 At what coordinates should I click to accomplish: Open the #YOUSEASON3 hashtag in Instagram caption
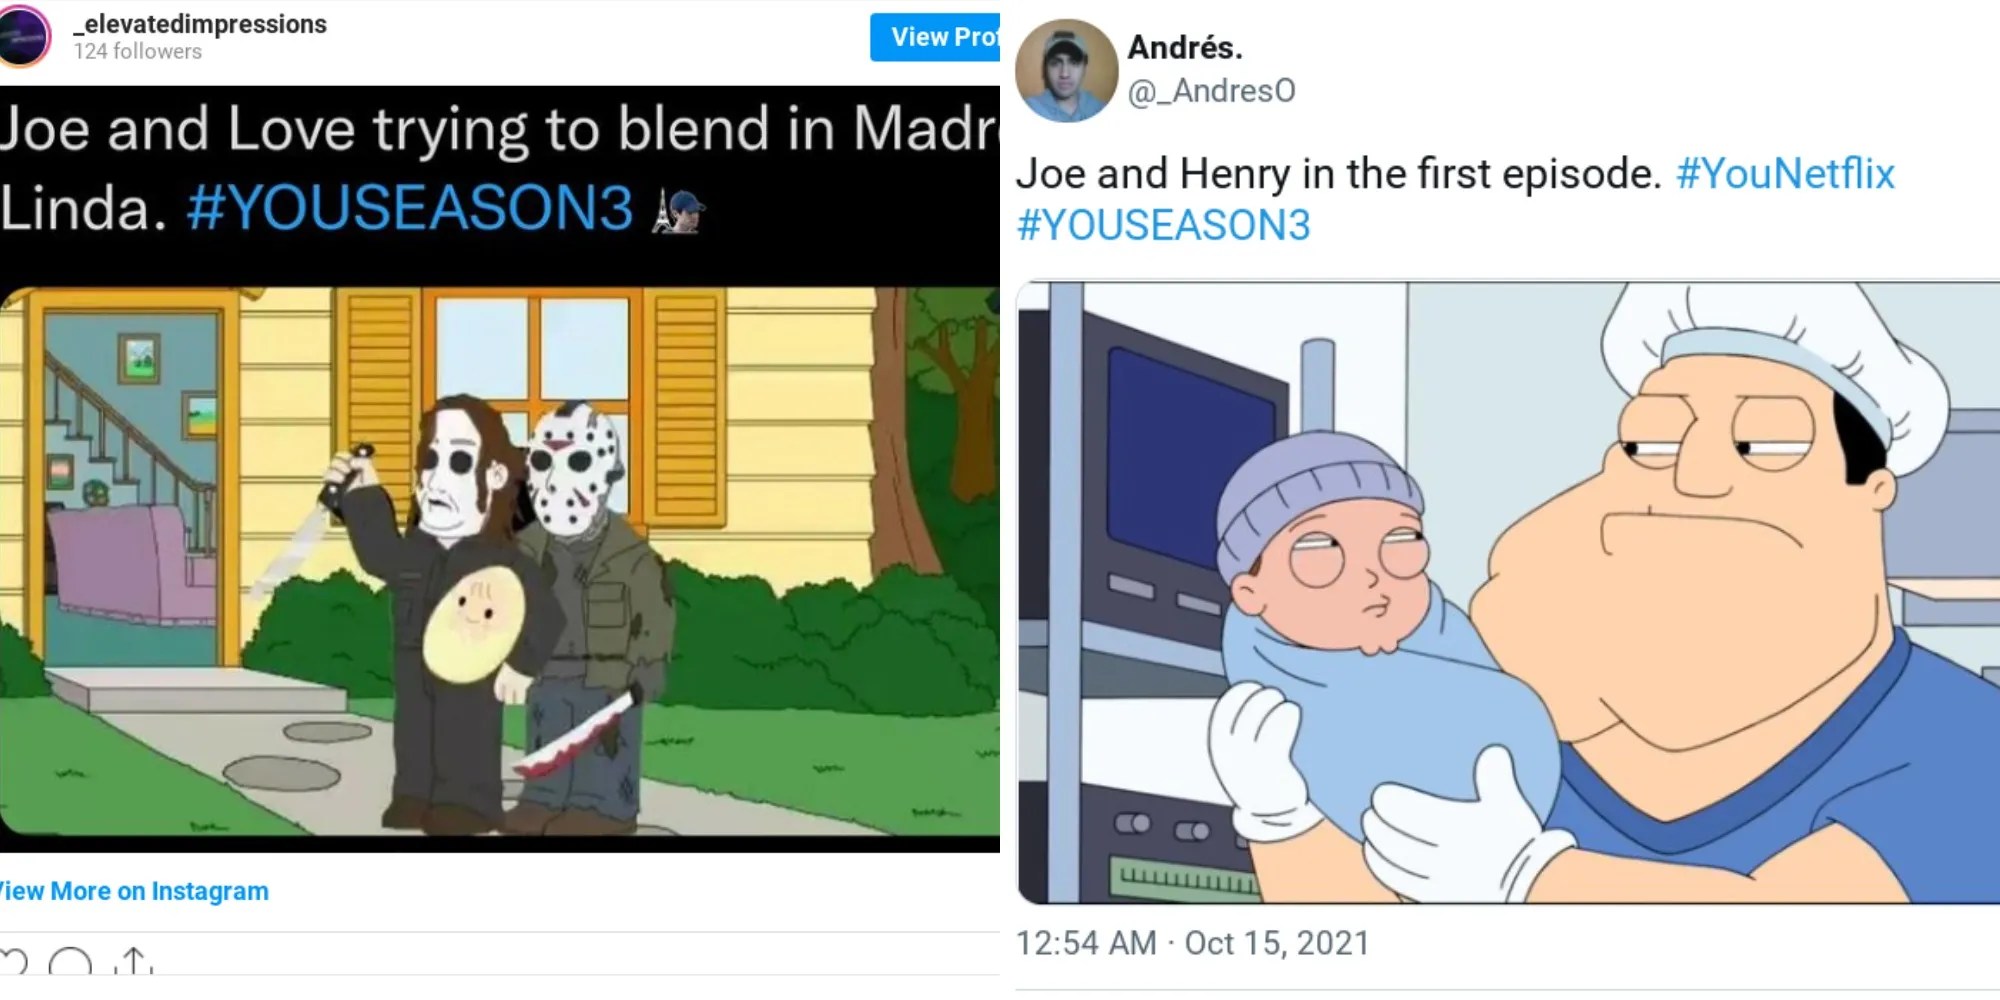click(410, 208)
